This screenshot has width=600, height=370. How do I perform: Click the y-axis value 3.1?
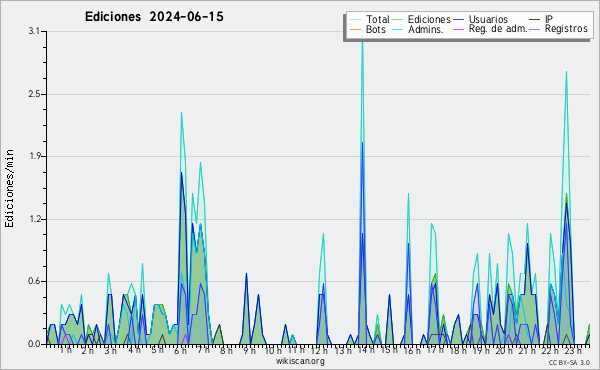point(34,31)
